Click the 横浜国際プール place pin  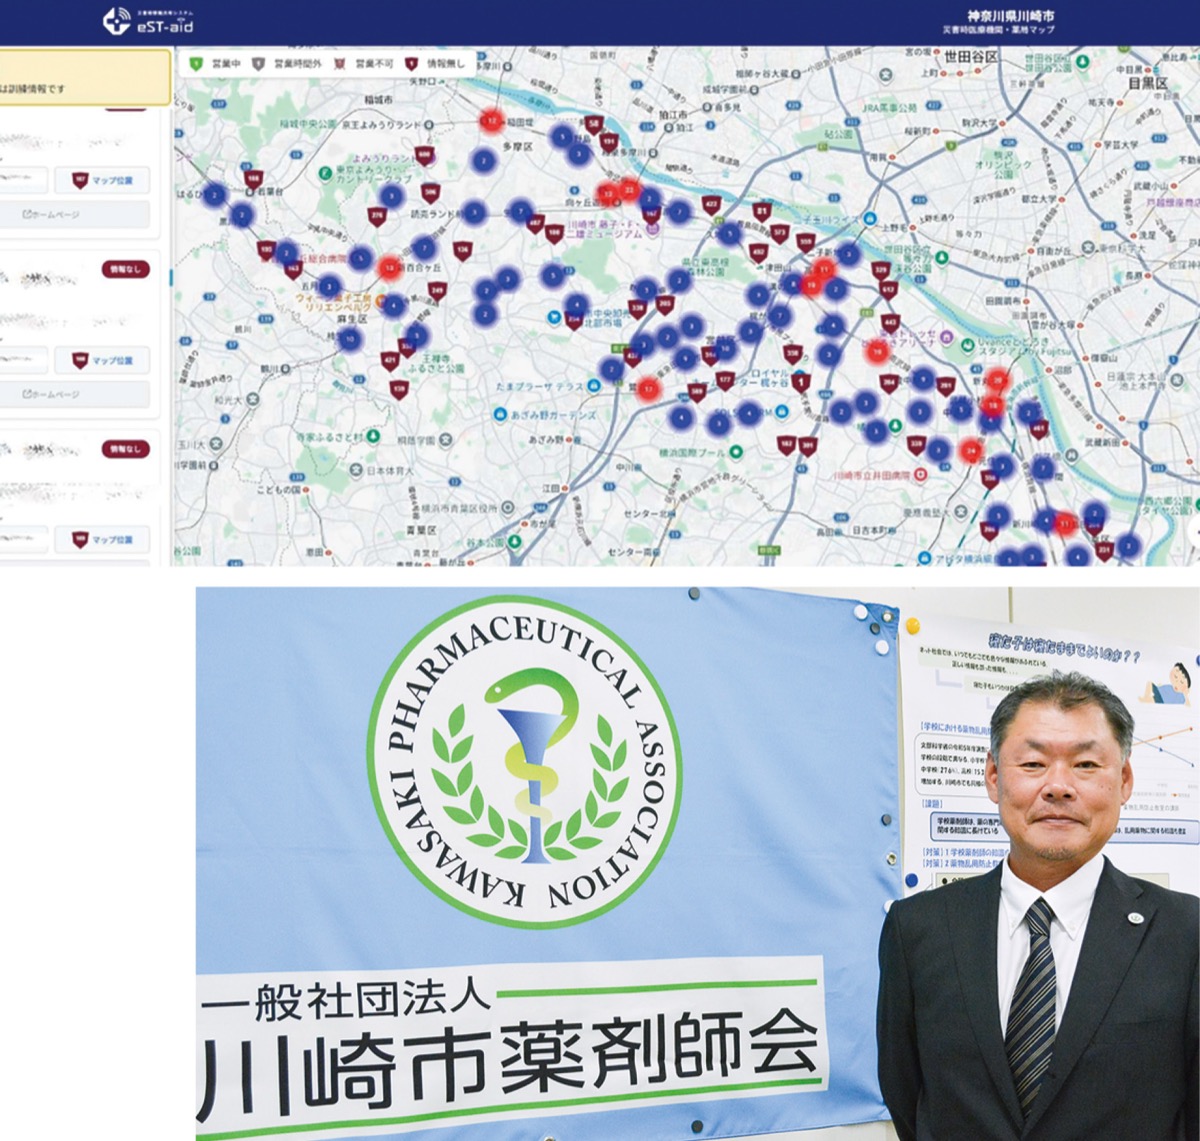coord(735,451)
